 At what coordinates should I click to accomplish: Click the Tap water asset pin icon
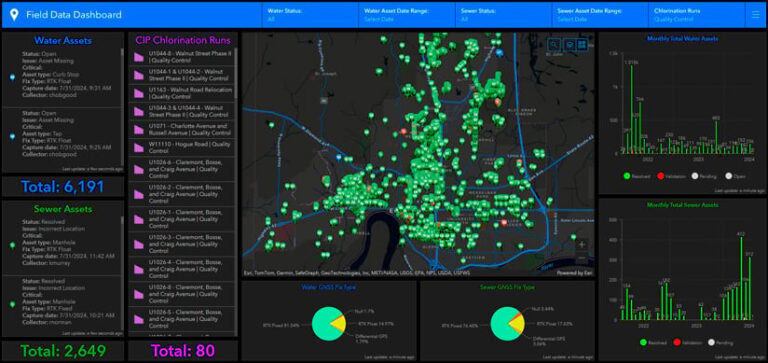pyautogui.click(x=13, y=137)
